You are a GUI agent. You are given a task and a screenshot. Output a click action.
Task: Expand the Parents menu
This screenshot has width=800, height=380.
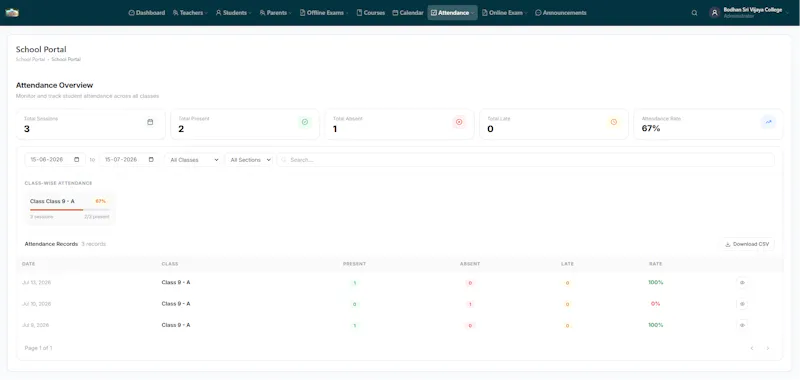click(276, 13)
